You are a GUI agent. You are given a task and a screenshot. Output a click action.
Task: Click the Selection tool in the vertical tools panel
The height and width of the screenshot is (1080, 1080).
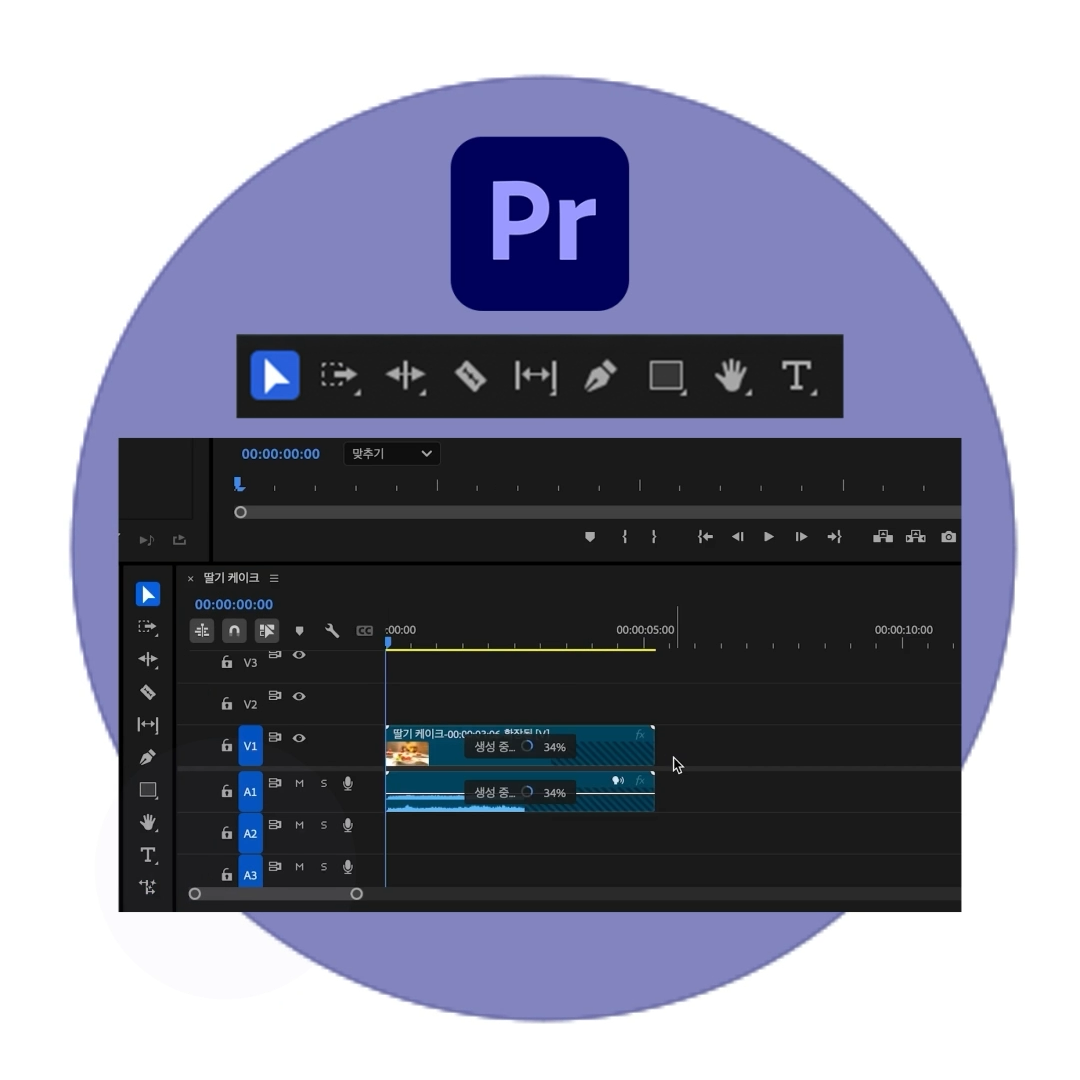[x=147, y=594]
